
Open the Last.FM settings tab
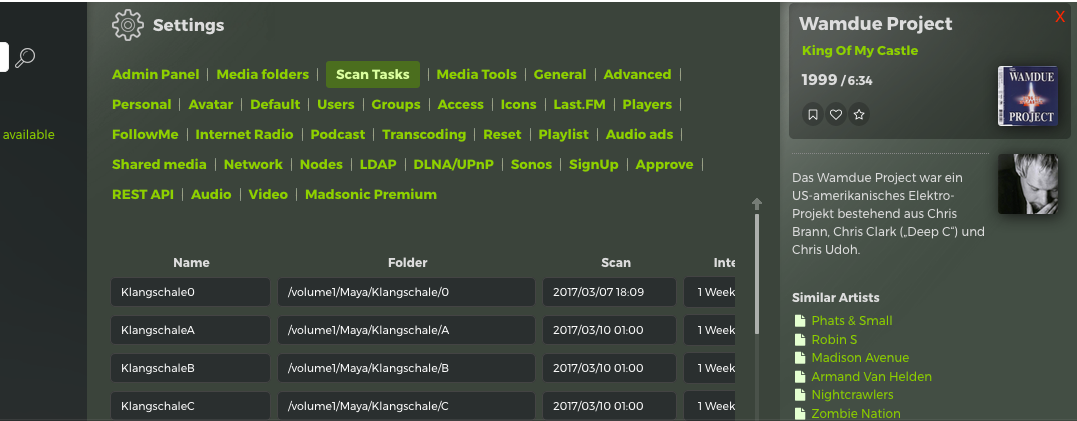[580, 104]
